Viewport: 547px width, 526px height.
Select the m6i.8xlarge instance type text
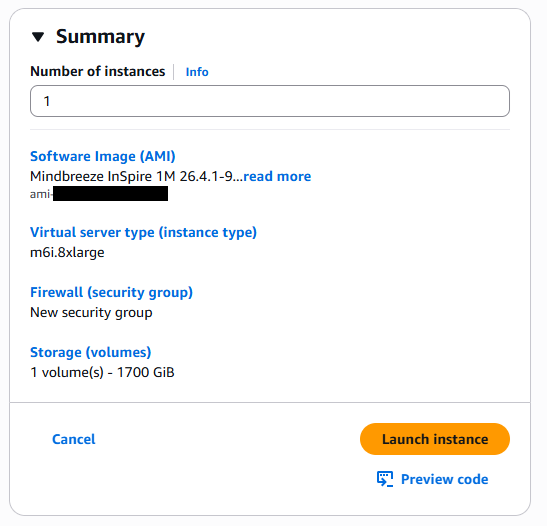coord(67,252)
